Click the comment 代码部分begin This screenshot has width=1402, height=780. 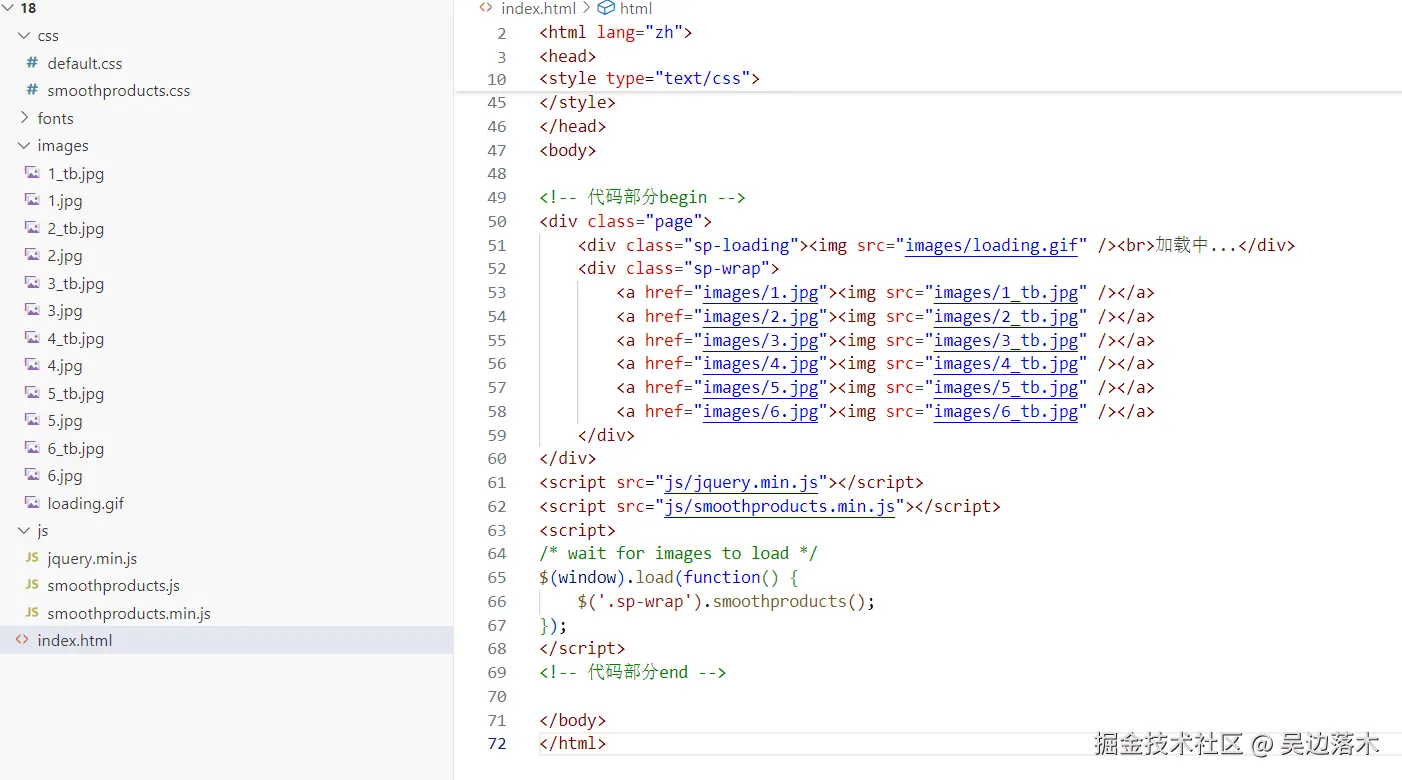(x=642, y=197)
